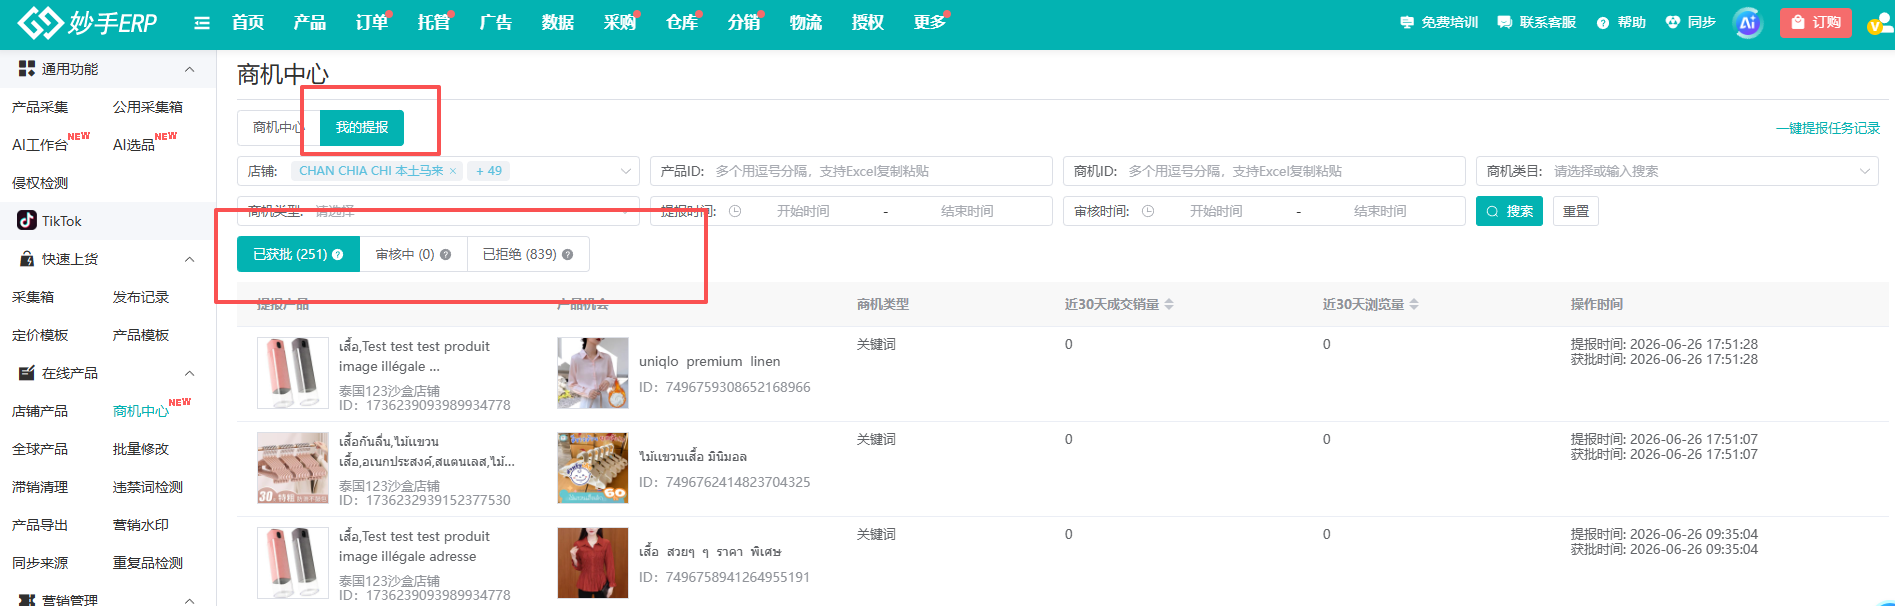The height and width of the screenshot is (606, 1895).
Task: Select the 已获批 (251) tab
Action: click(x=298, y=254)
